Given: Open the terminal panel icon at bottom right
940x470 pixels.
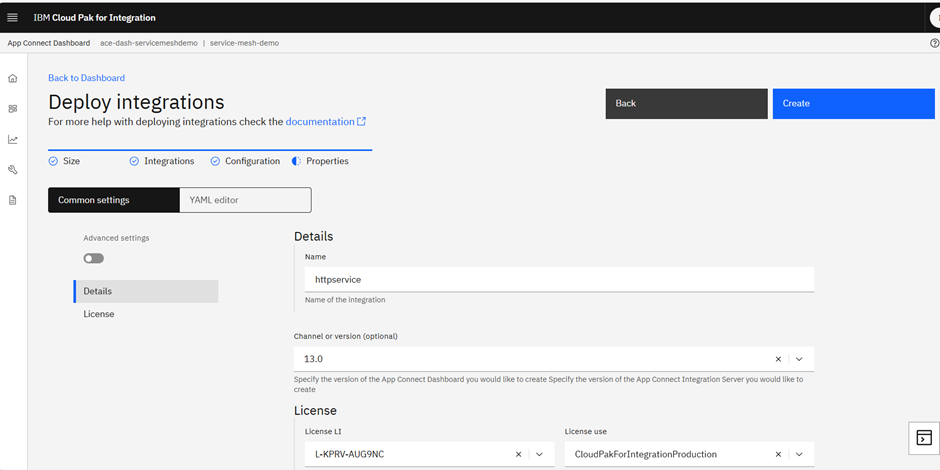Looking at the screenshot, I should click(924, 438).
